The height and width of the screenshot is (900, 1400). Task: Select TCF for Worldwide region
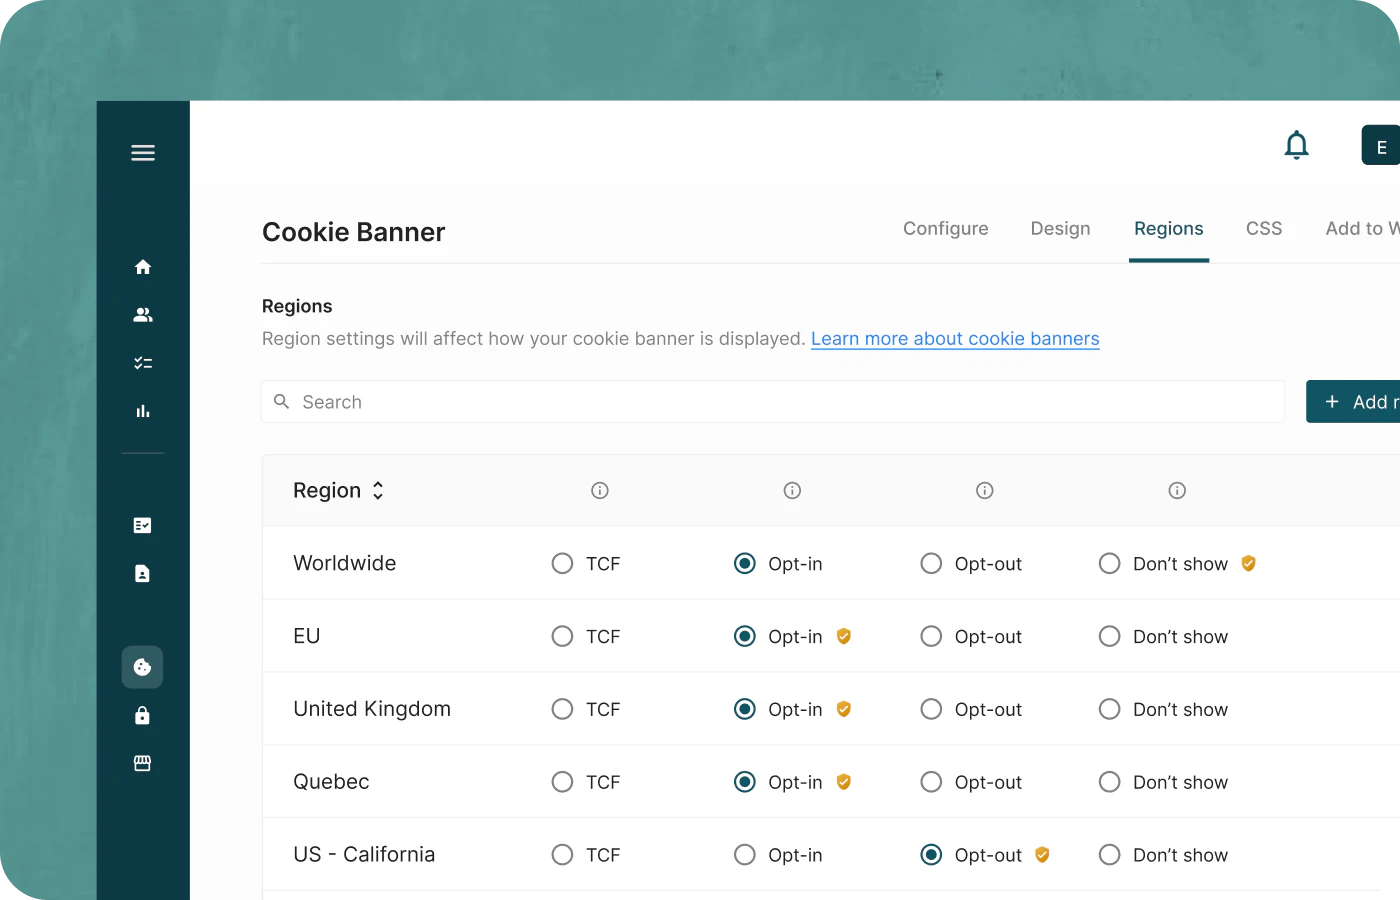563,564
